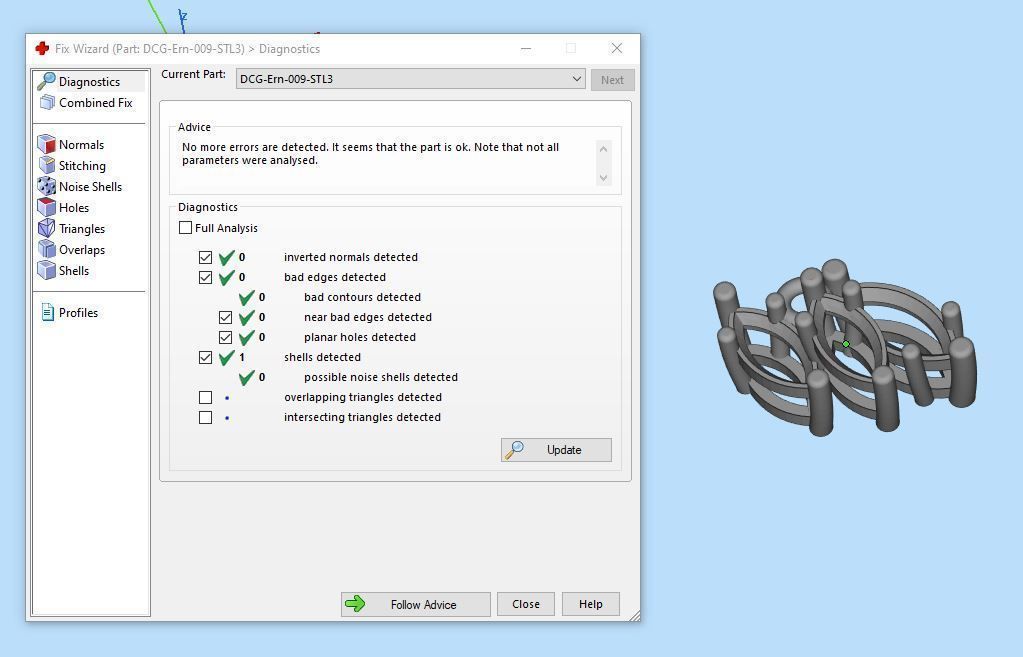Enable intersecting triangles detected checkbox
This screenshot has height=657, width=1023.
(x=206, y=418)
